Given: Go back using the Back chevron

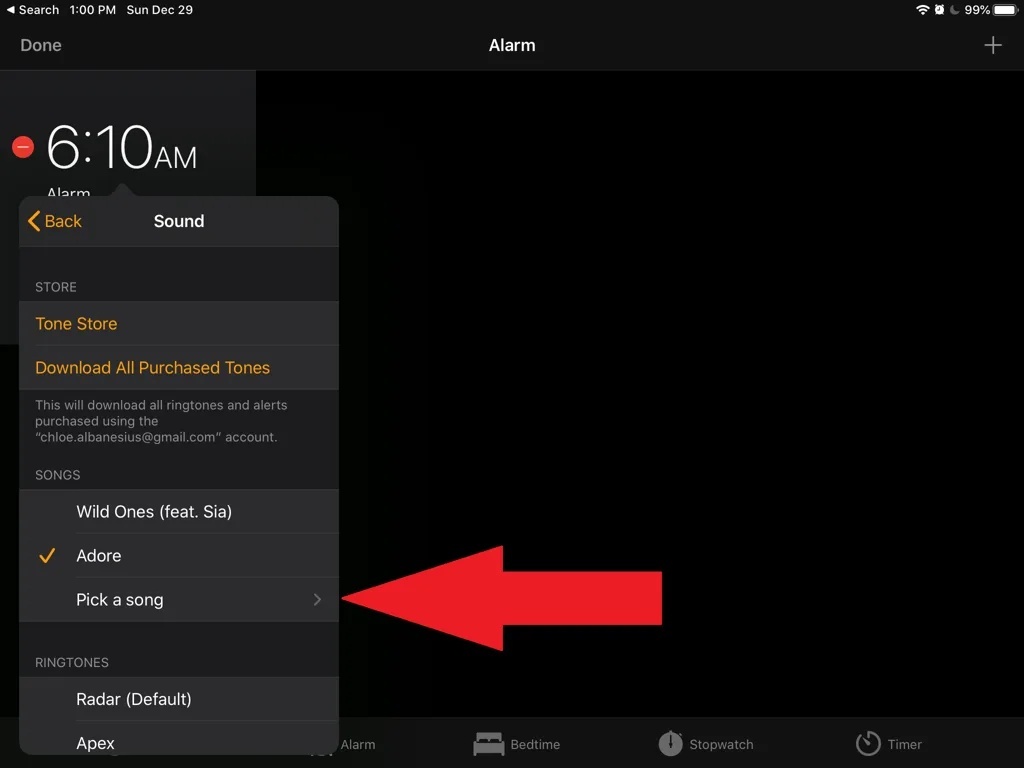Looking at the screenshot, I should click(55, 221).
